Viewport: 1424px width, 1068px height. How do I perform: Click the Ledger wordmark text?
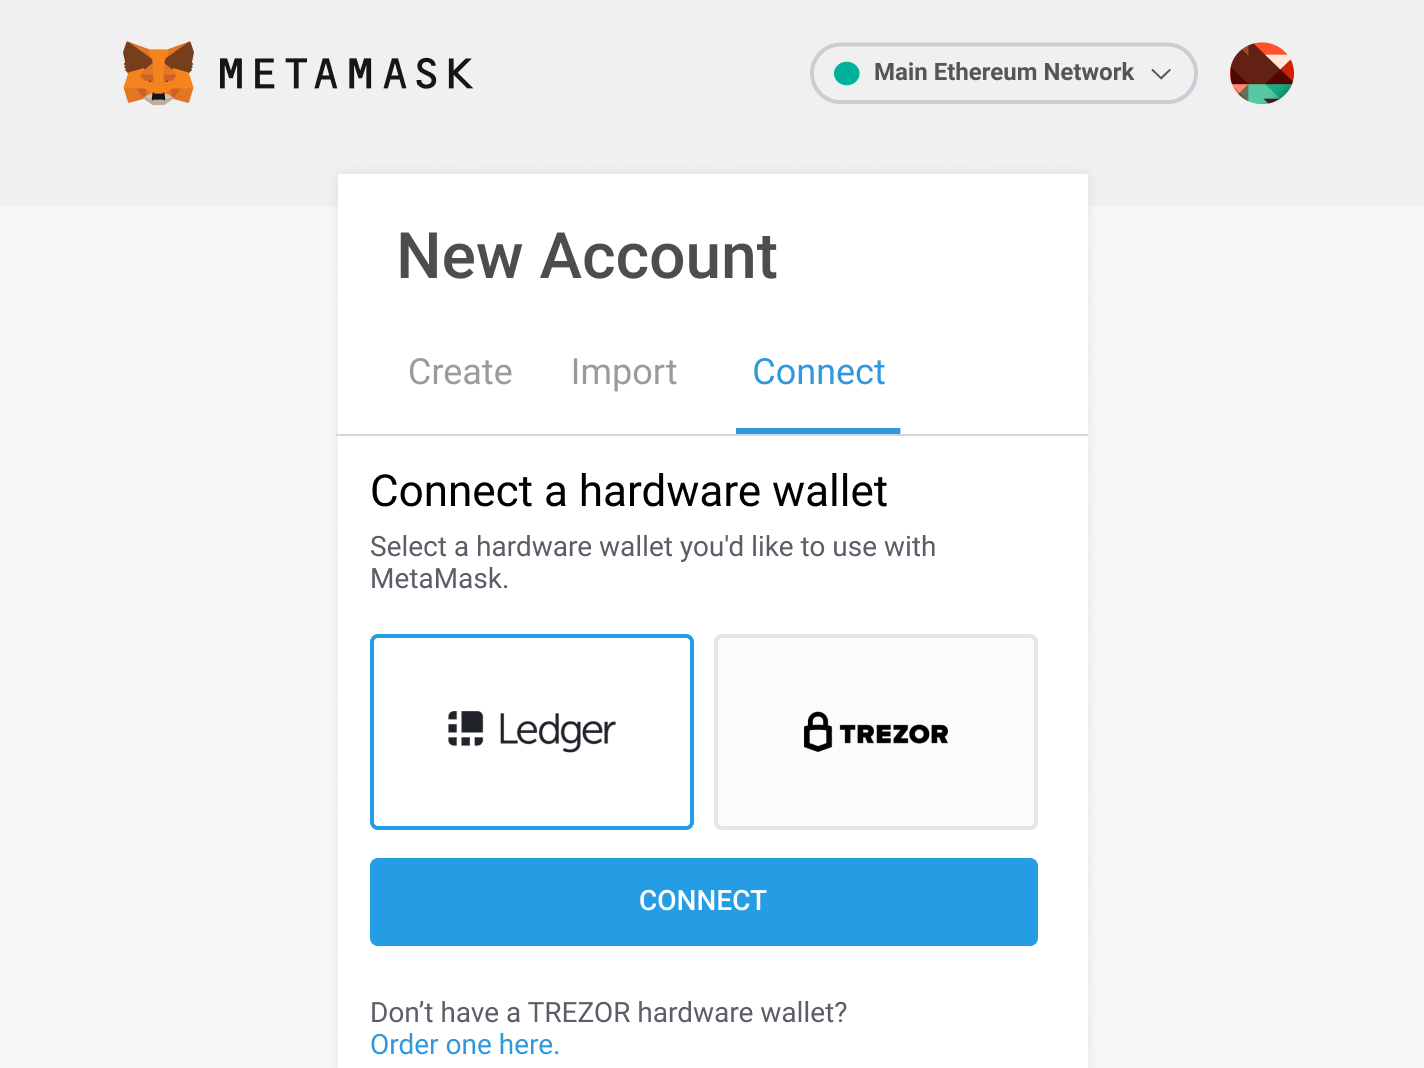556,731
